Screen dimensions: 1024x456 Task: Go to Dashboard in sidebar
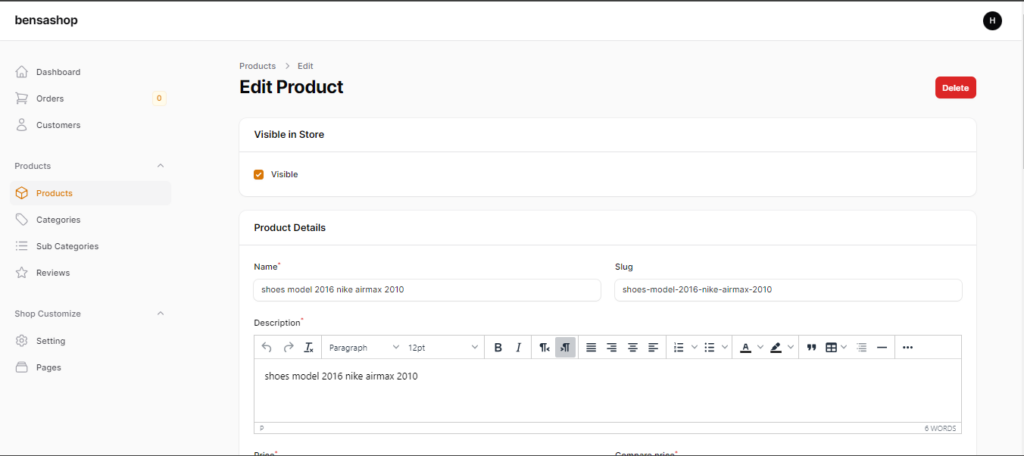coord(90,72)
